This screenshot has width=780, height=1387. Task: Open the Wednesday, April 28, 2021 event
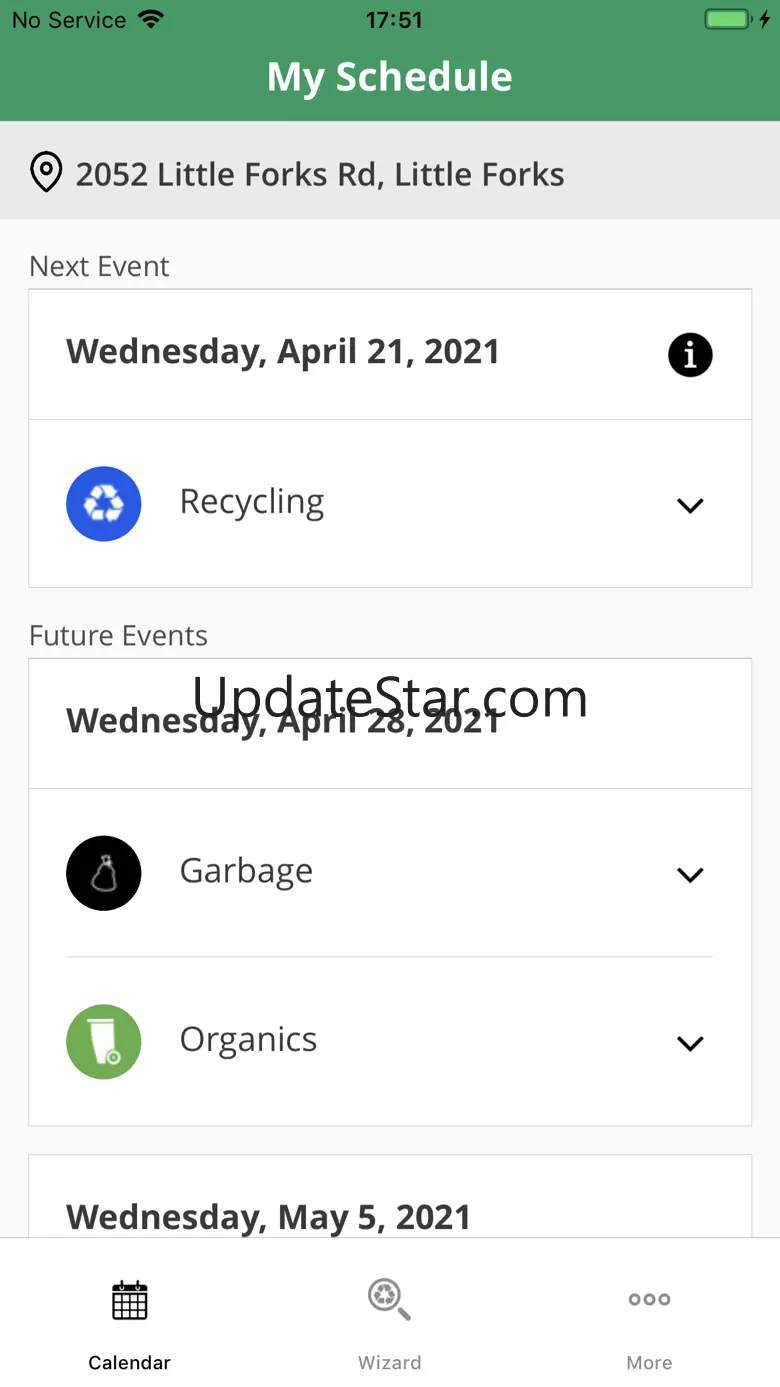click(x=284, y=722)
